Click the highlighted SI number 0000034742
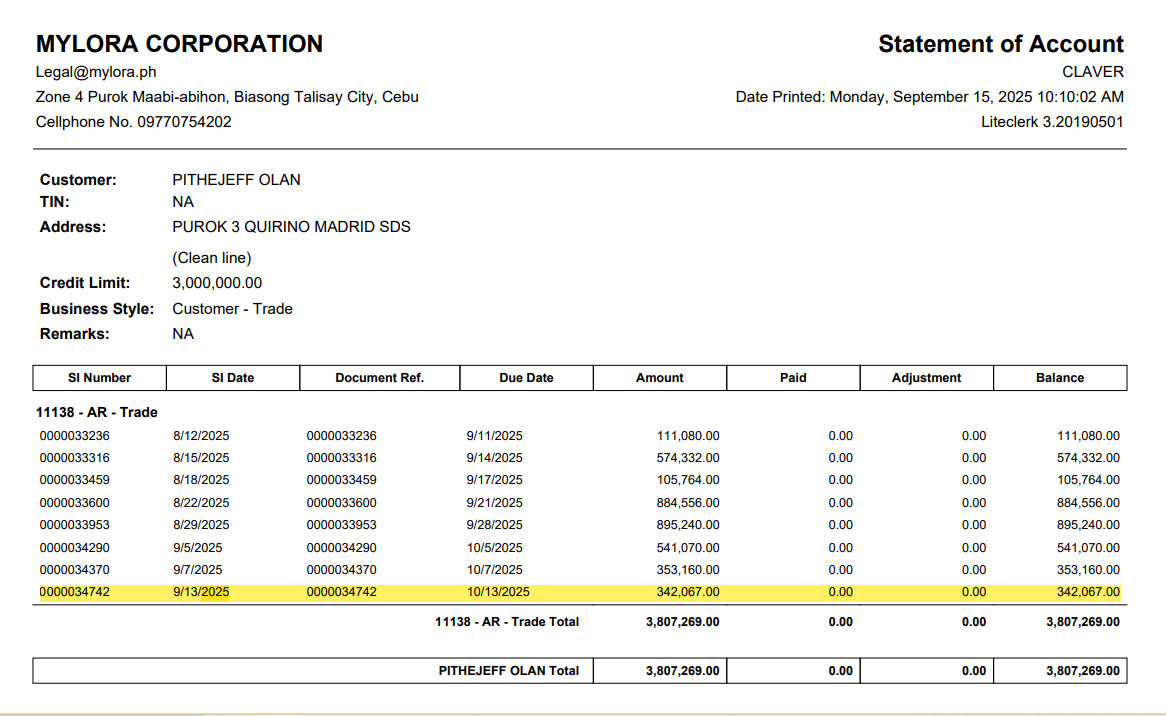The image size is (1166, 716). [x=75, y=592]
